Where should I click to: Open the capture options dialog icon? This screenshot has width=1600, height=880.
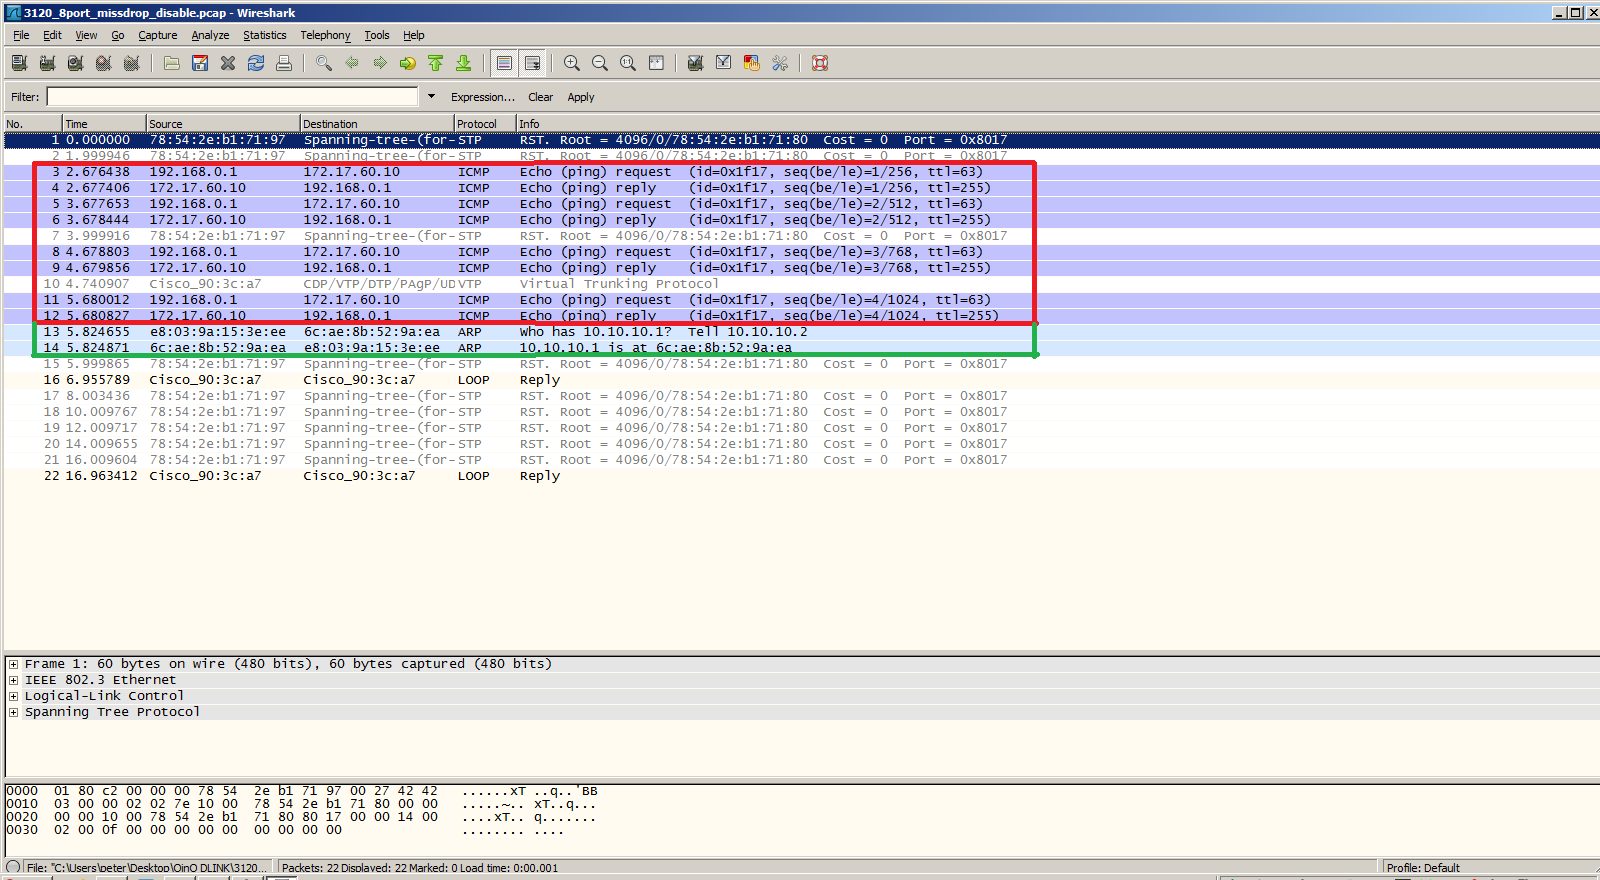click(x=47, y=63)
